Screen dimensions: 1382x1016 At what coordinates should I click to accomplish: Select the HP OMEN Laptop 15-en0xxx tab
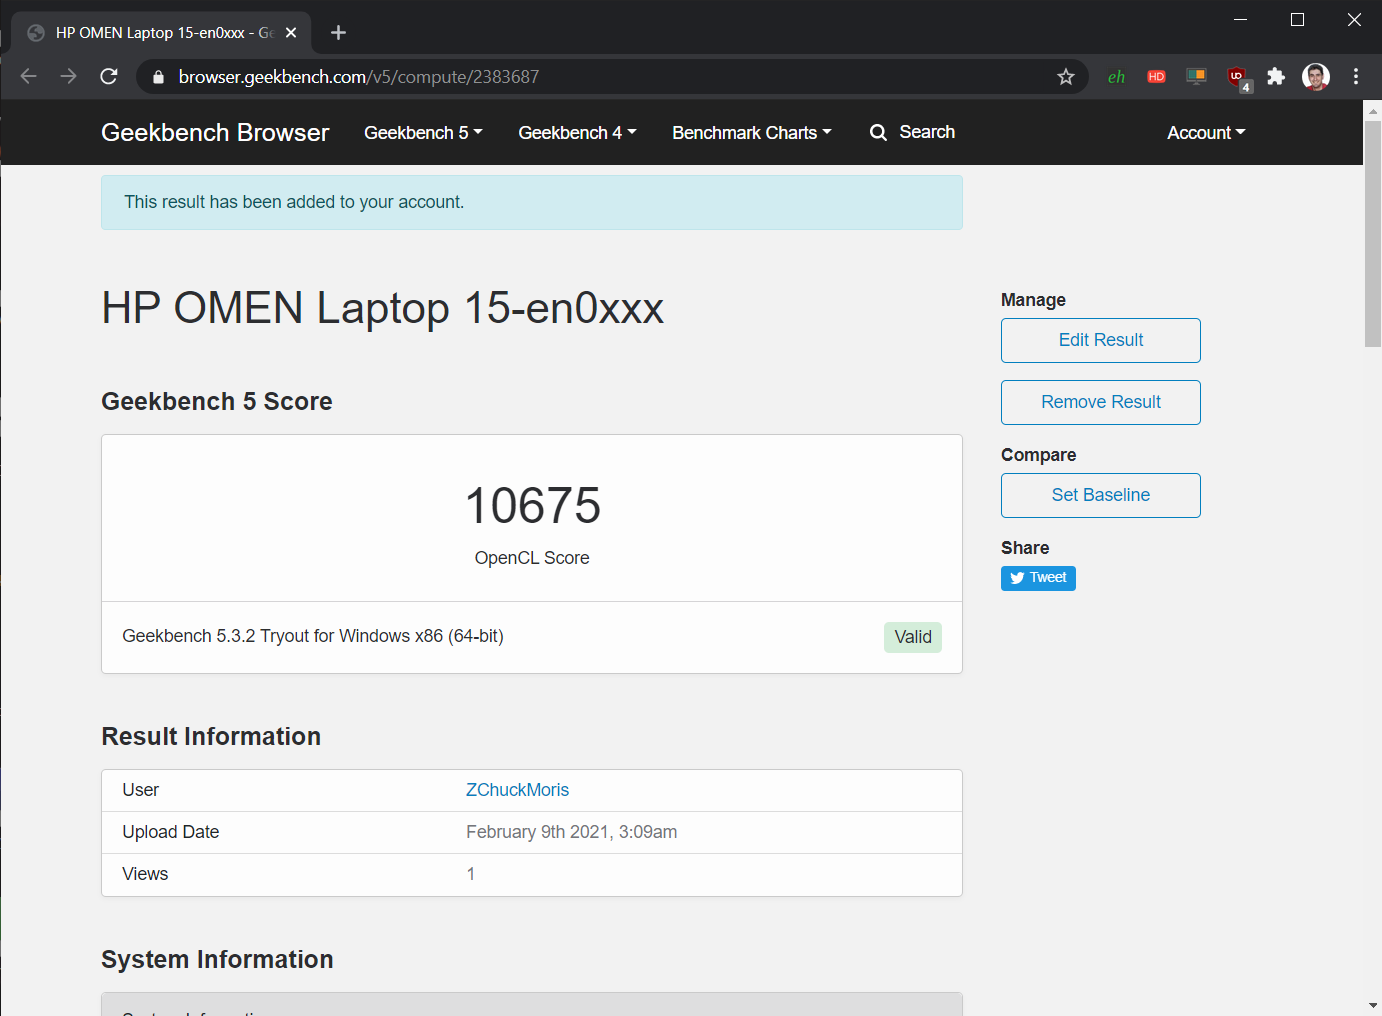click(161, 33)
